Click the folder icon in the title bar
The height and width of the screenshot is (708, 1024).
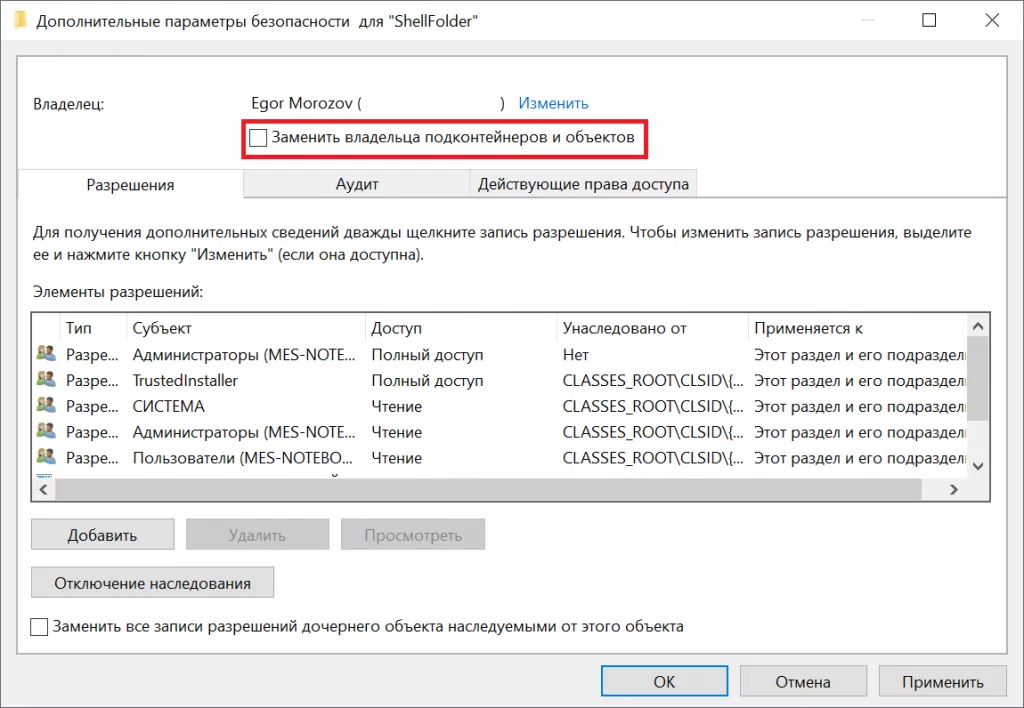(21, 19)
